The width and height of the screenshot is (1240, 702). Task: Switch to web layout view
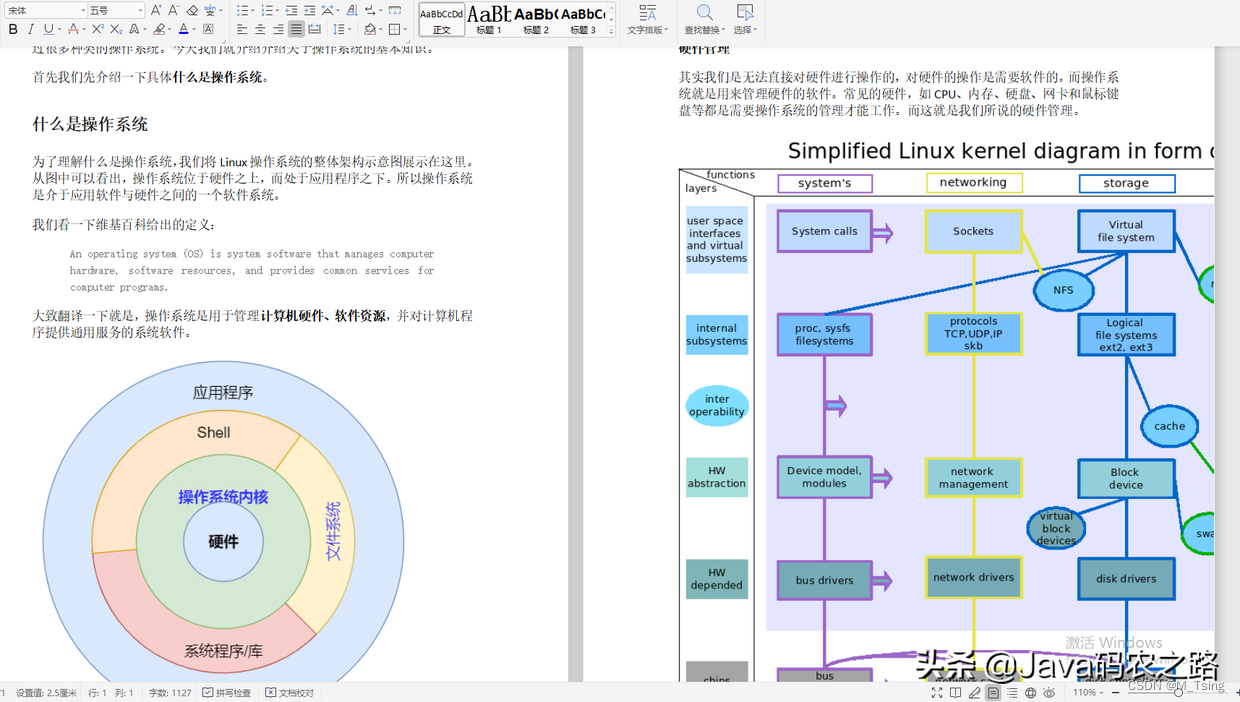click(1030, 692)
